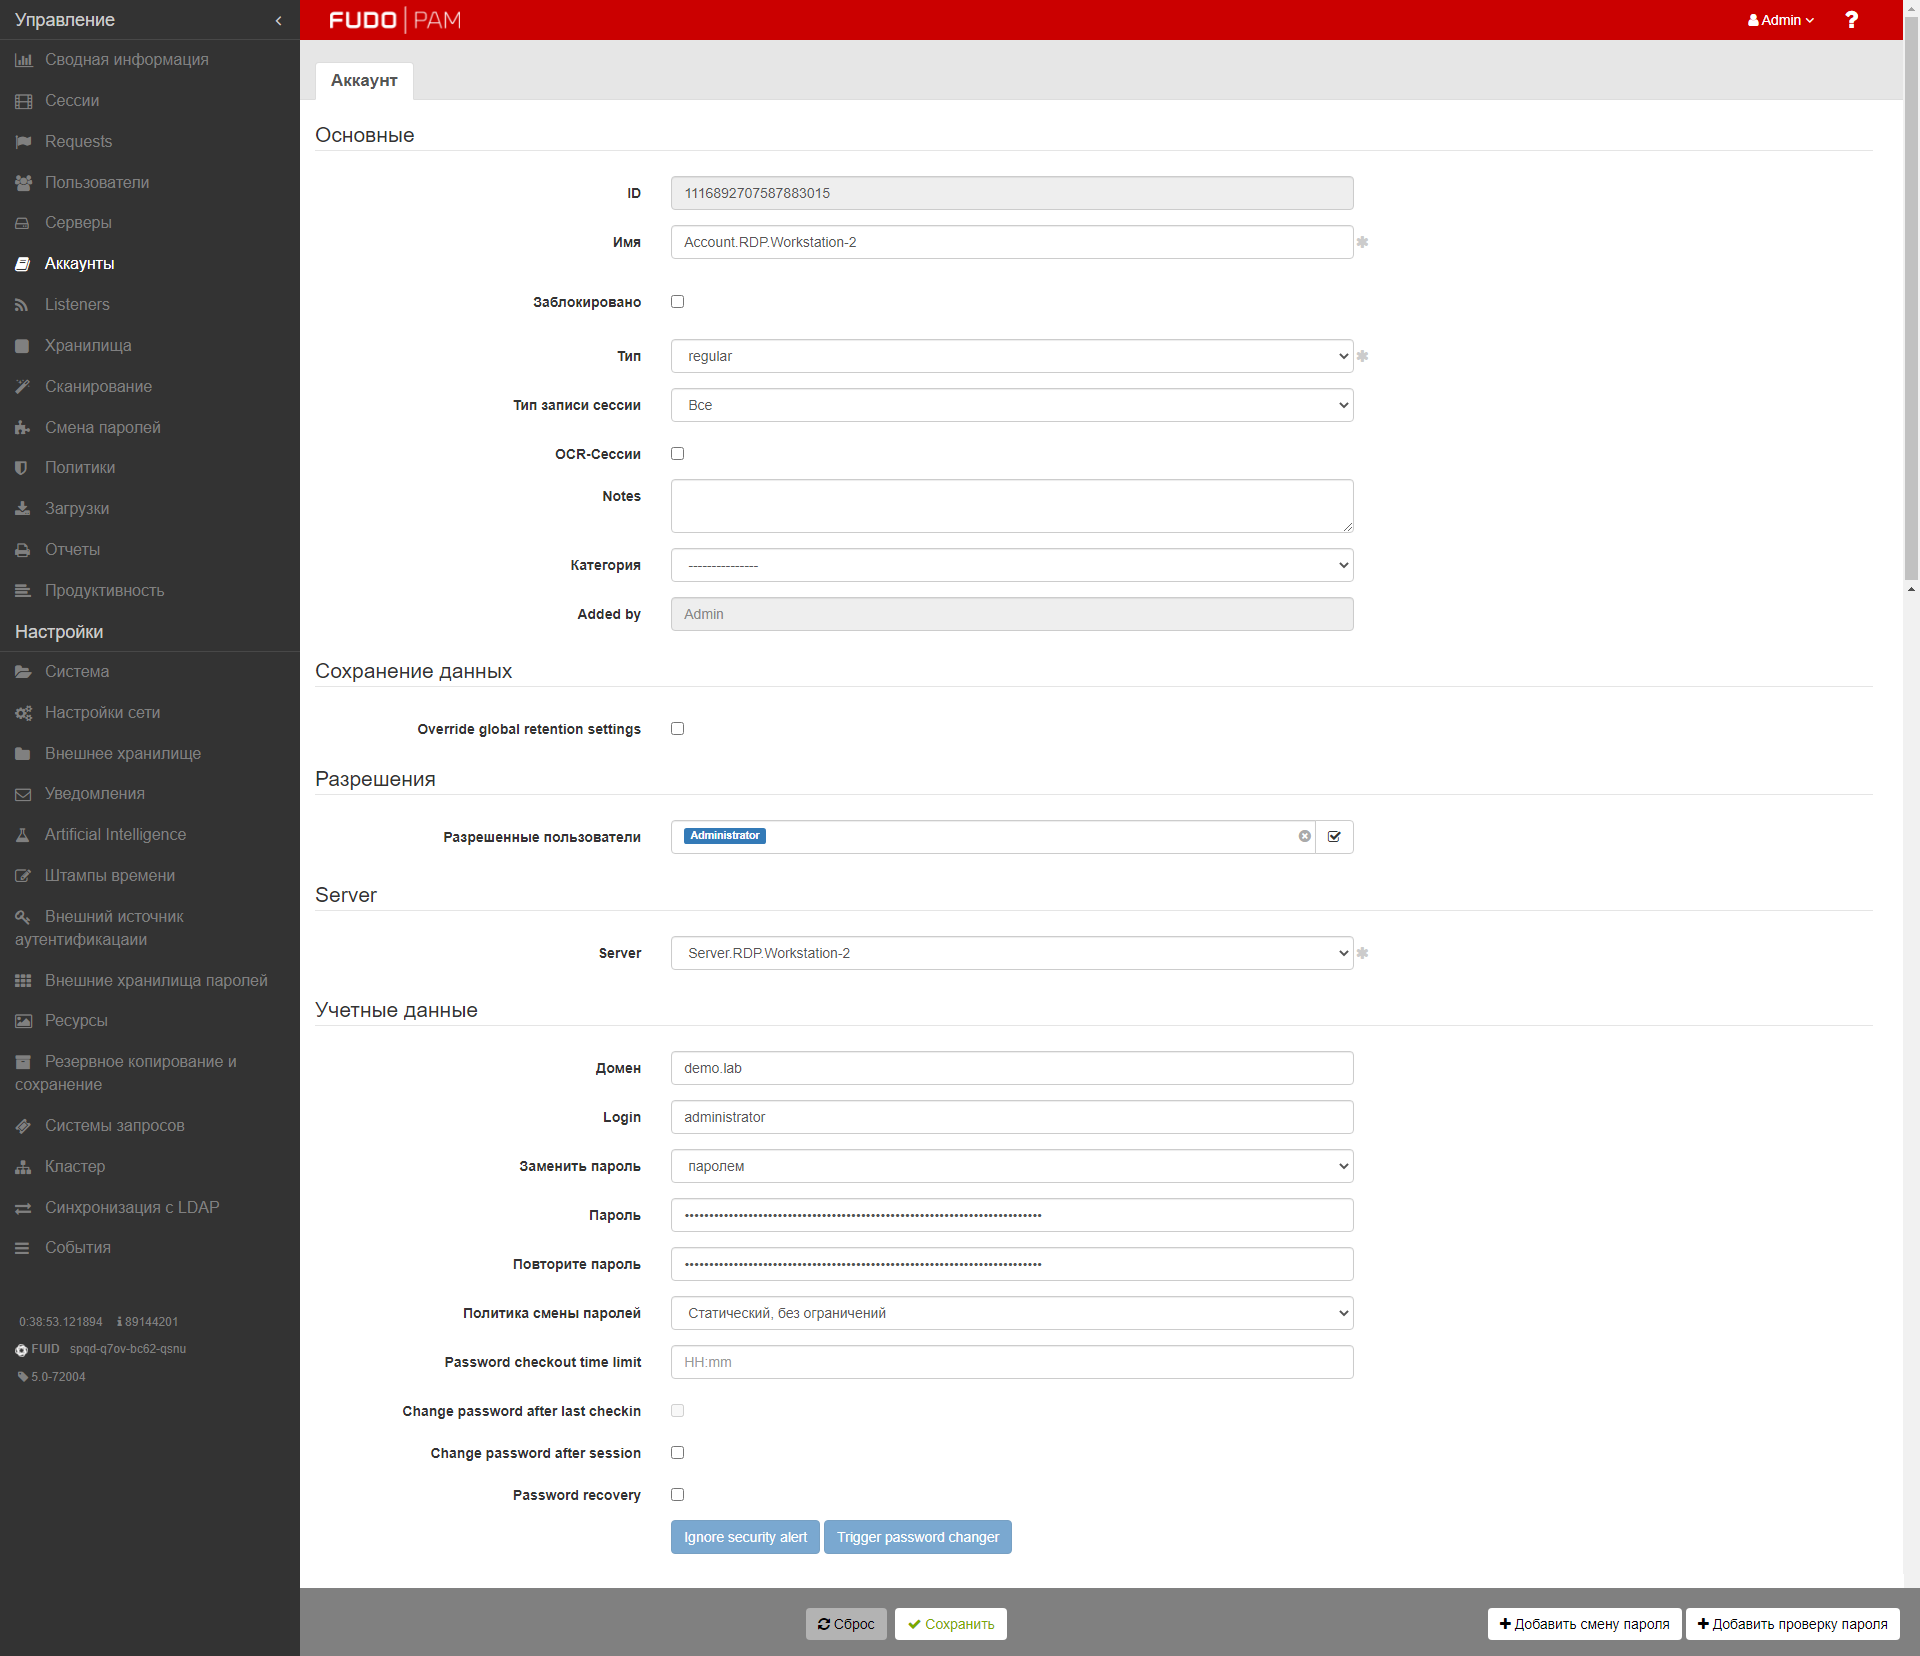This screenshot has width=1920, height=1656.
Task: Click the select-all users check icon
Action: [1334, 836]
